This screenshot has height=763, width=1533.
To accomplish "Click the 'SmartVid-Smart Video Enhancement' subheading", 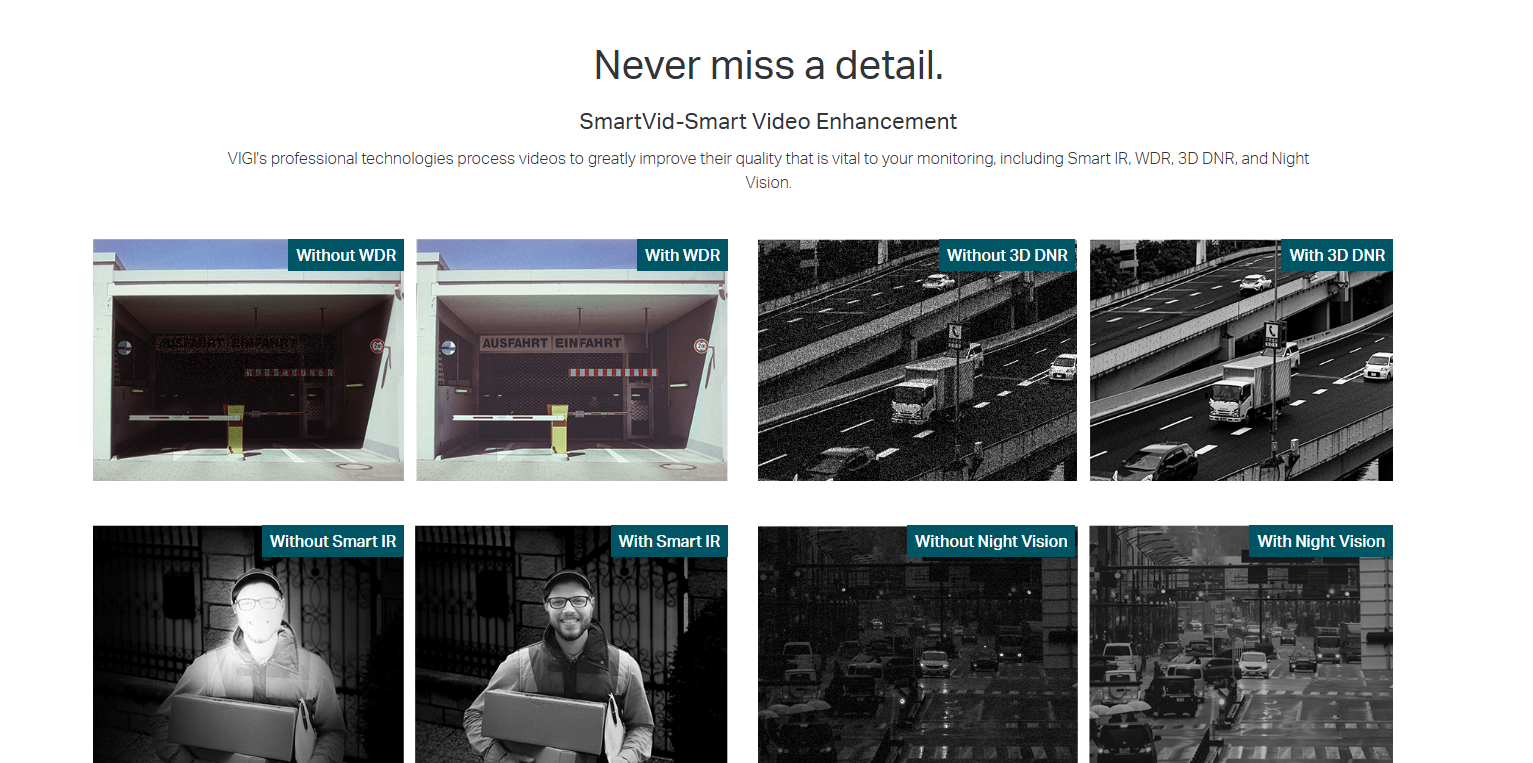I will pyautogui.click(x=768, y=122).
